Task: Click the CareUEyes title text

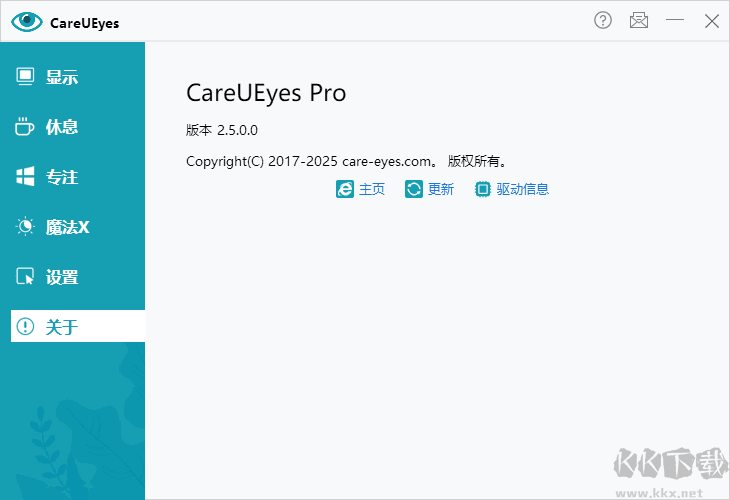Action: coord(84,23)
